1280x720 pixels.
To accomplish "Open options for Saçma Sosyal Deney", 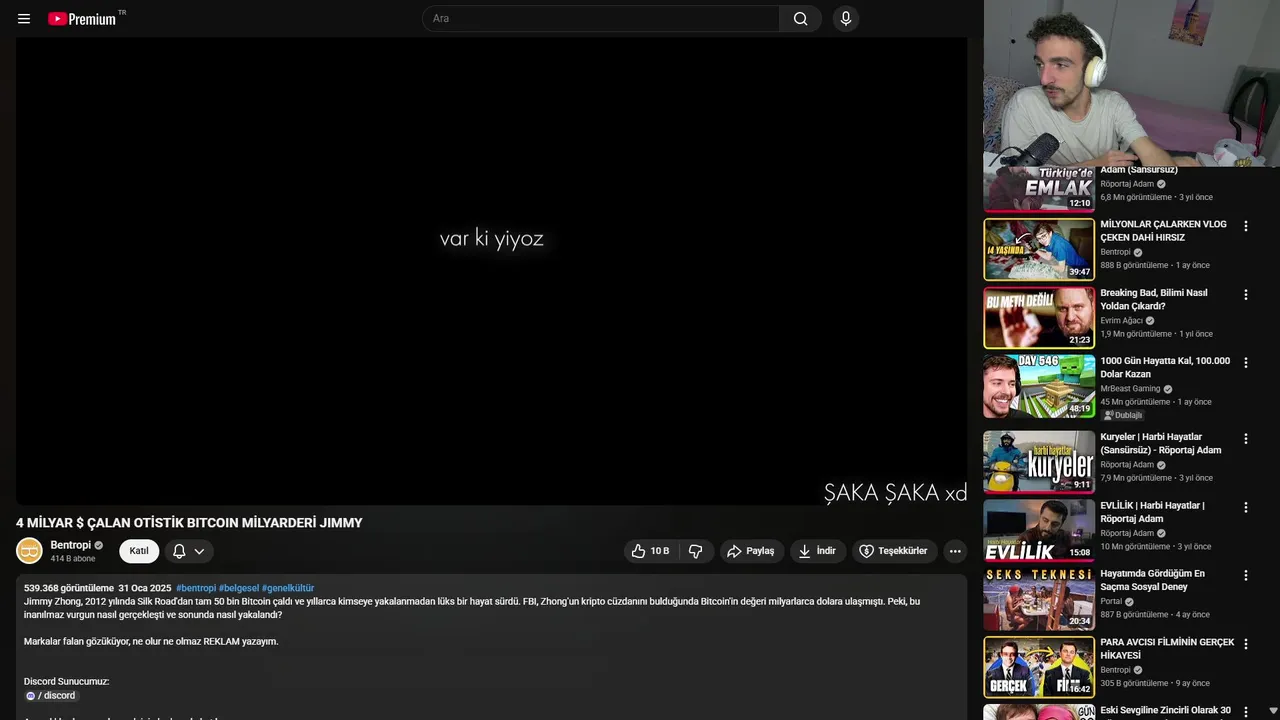I will coord(1246,576).
